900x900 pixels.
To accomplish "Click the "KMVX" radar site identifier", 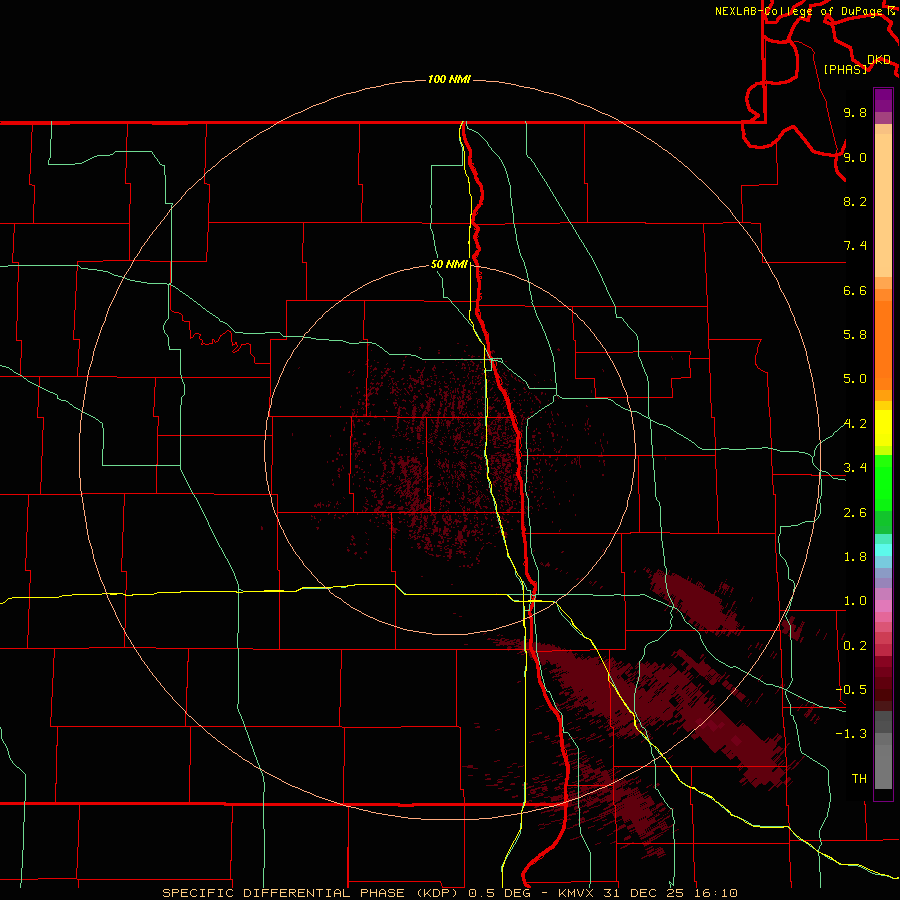I will [x=576, y=893].
